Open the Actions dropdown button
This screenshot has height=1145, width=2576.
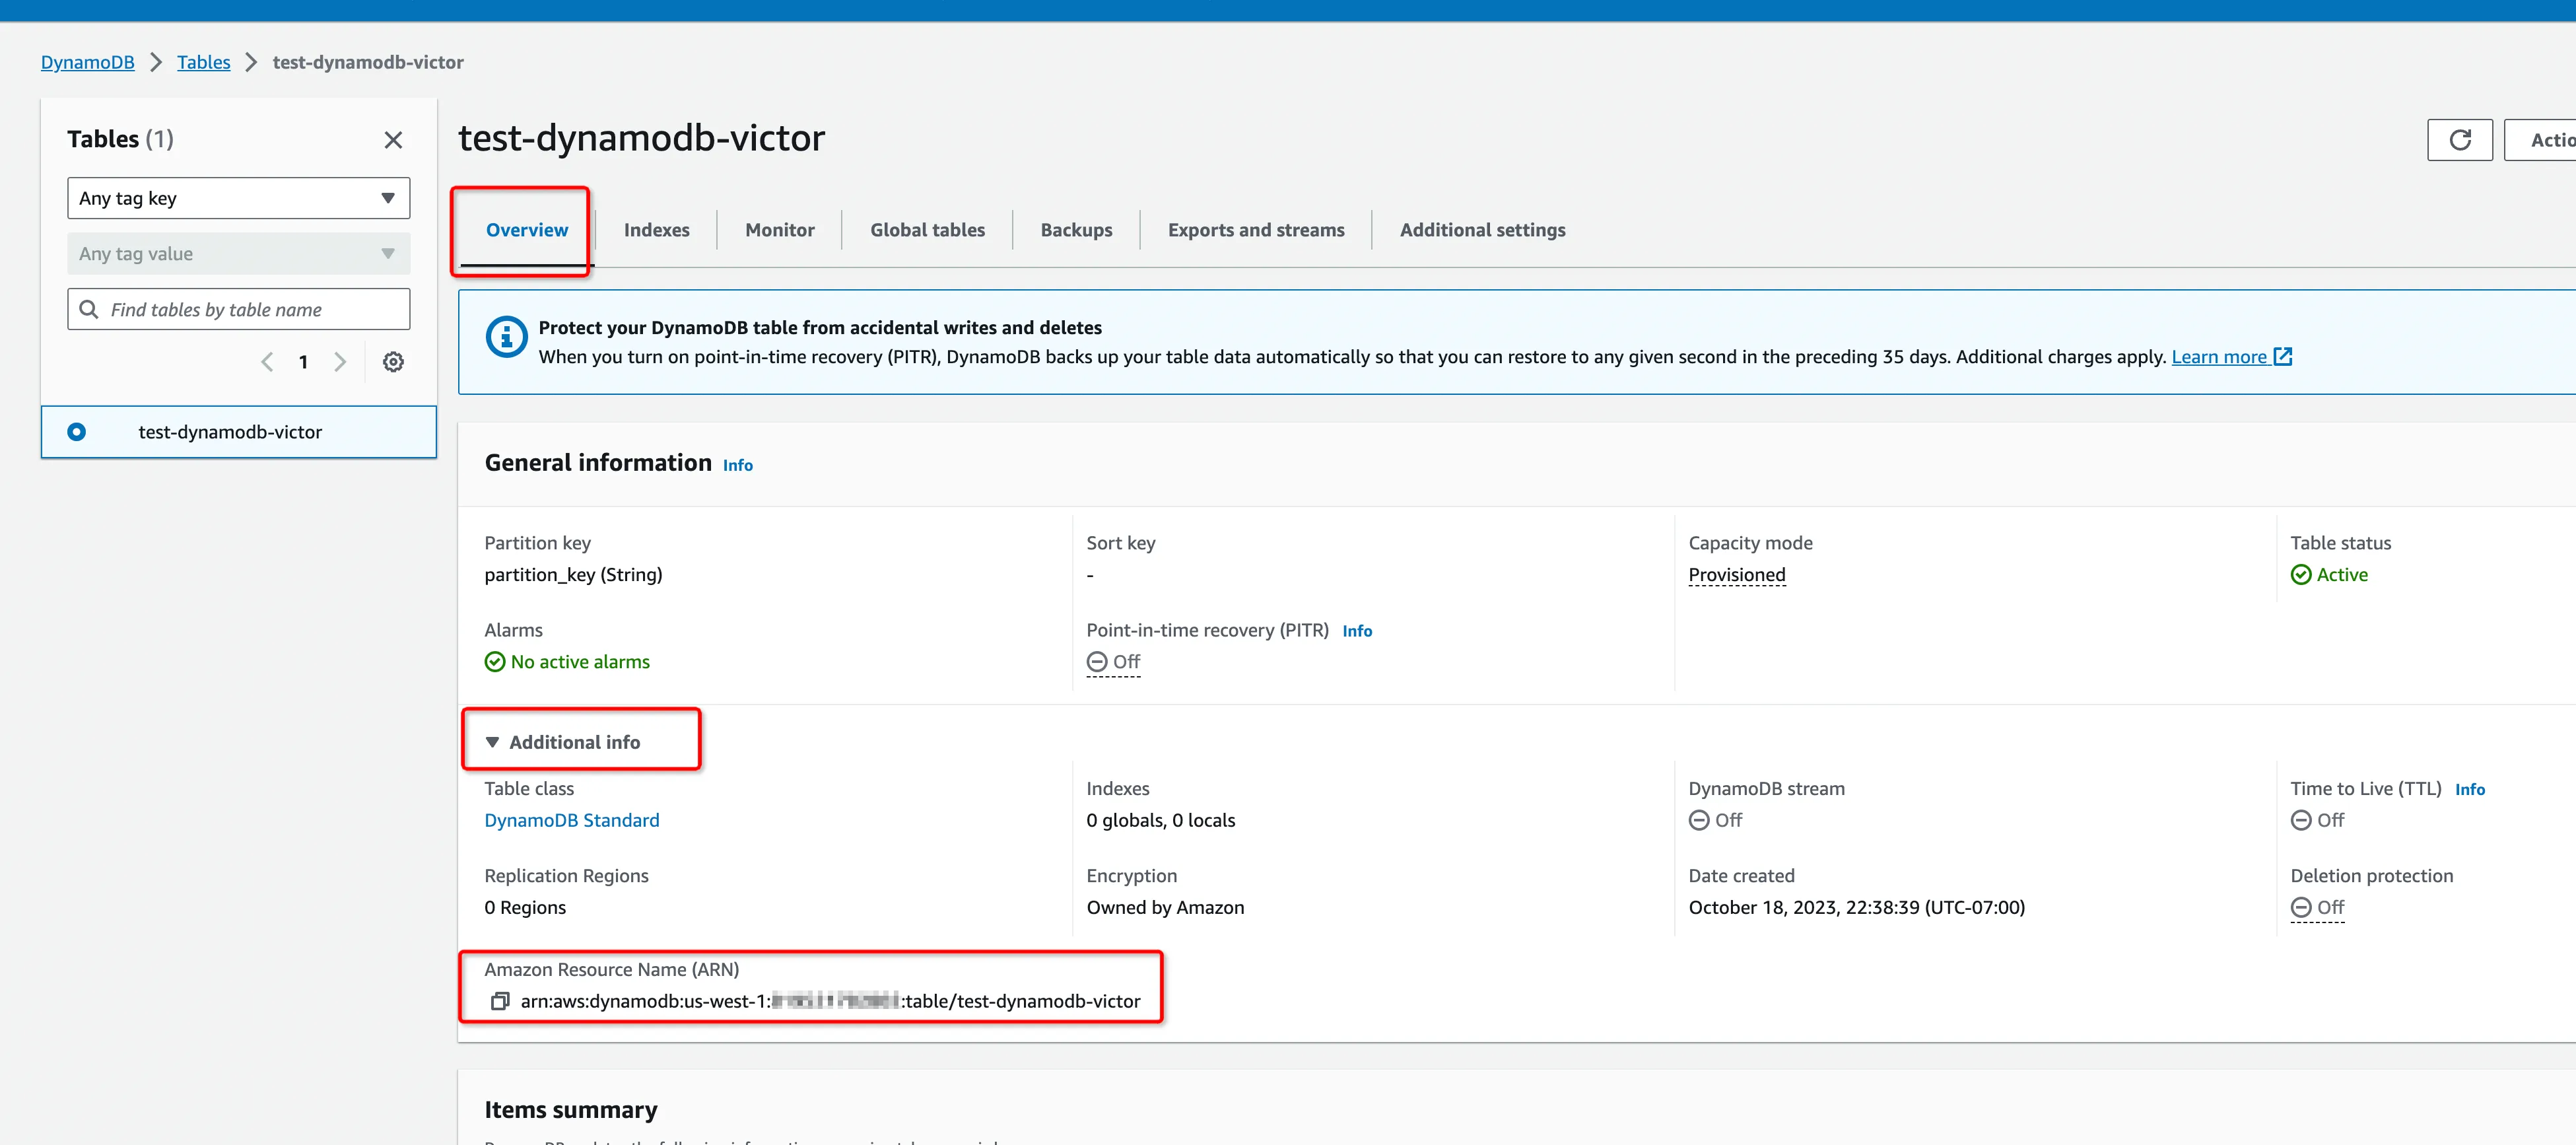click(2540, 140)
